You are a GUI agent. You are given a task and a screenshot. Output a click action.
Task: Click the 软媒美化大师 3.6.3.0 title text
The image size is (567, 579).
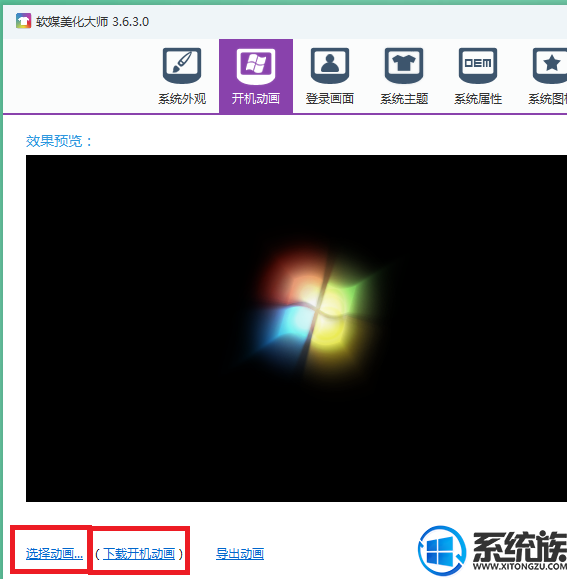92,22
